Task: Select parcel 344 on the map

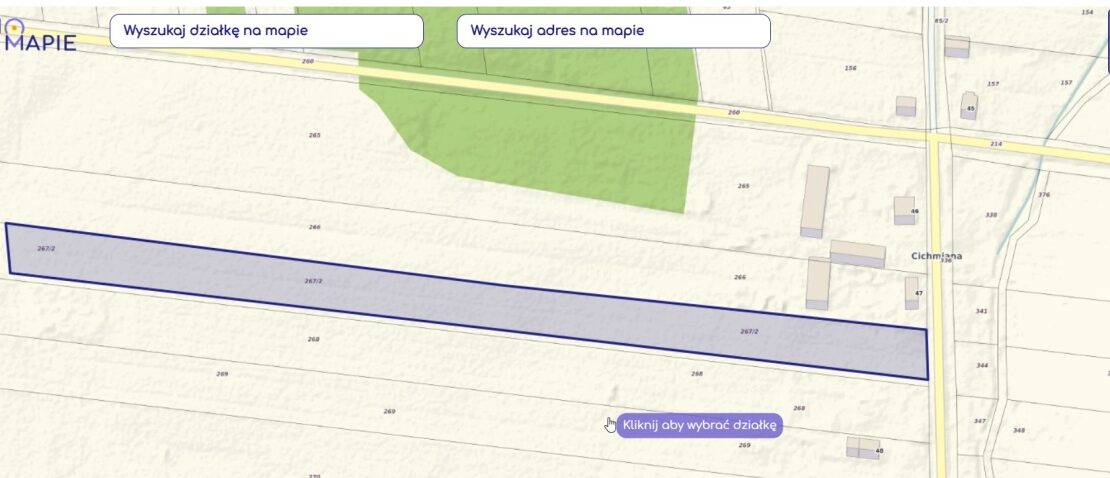Action: pyautogui.click(x=981, y=365)
